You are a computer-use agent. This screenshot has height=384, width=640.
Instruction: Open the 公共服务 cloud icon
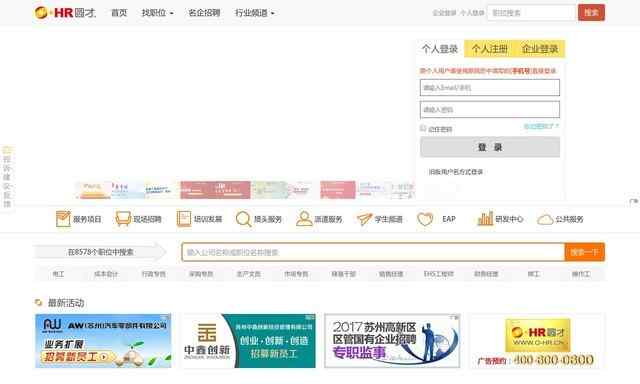tap(545, 220)
